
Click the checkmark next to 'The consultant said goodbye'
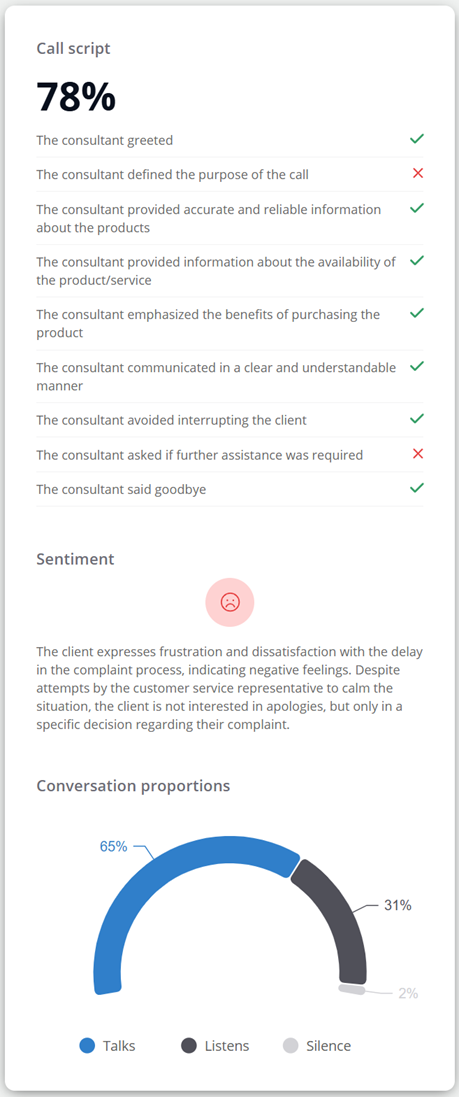[417, 488]
